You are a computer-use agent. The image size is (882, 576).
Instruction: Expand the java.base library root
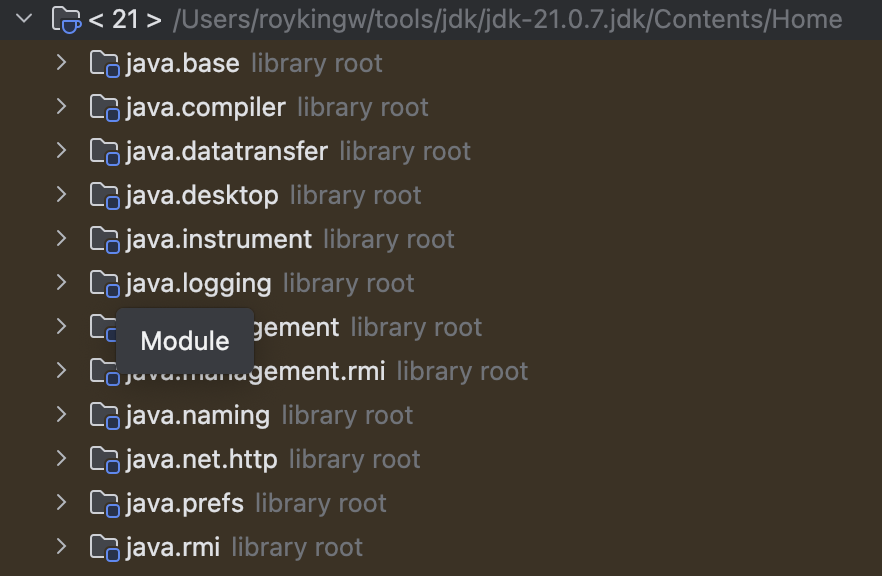click(61, 63)
